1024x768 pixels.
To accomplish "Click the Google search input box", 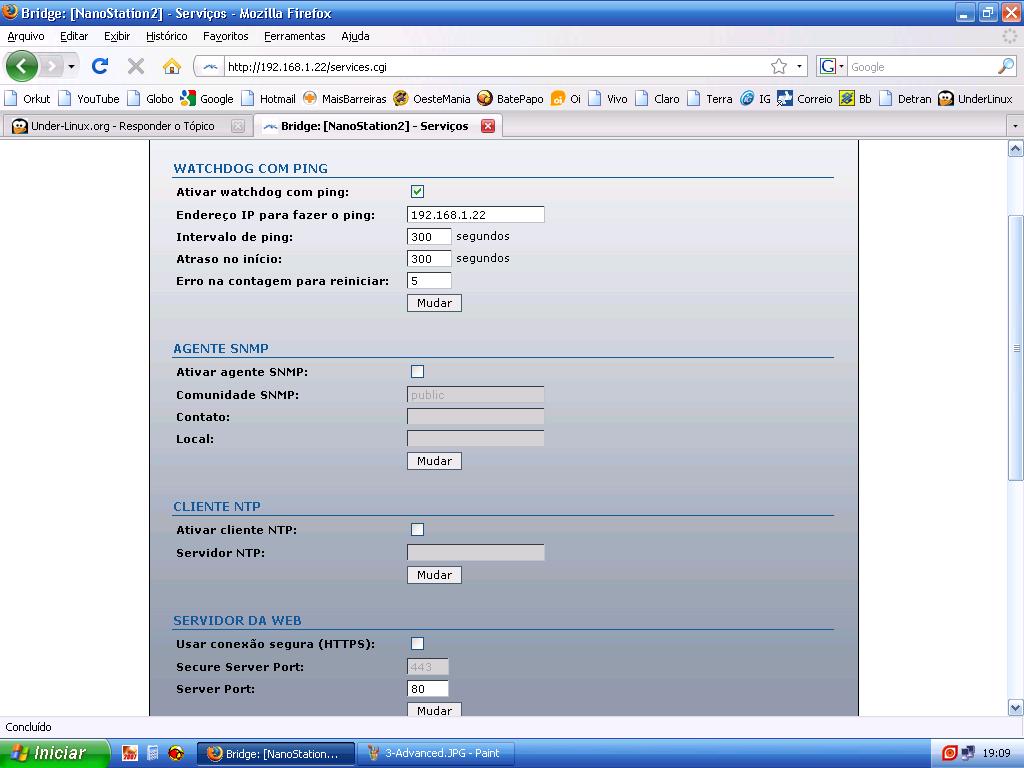I will [922, 67].
